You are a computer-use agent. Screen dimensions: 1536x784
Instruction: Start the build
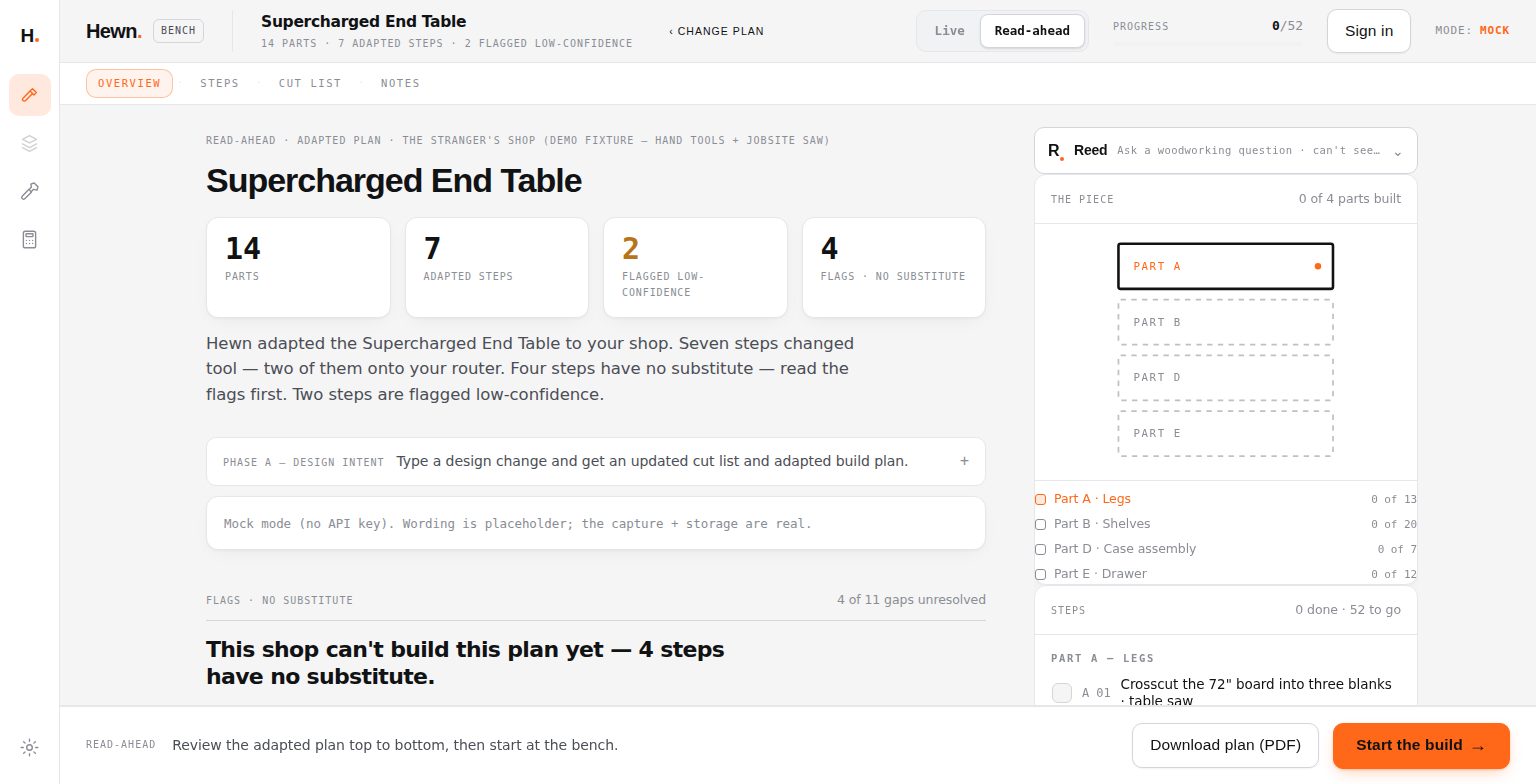click(1421, 745)
